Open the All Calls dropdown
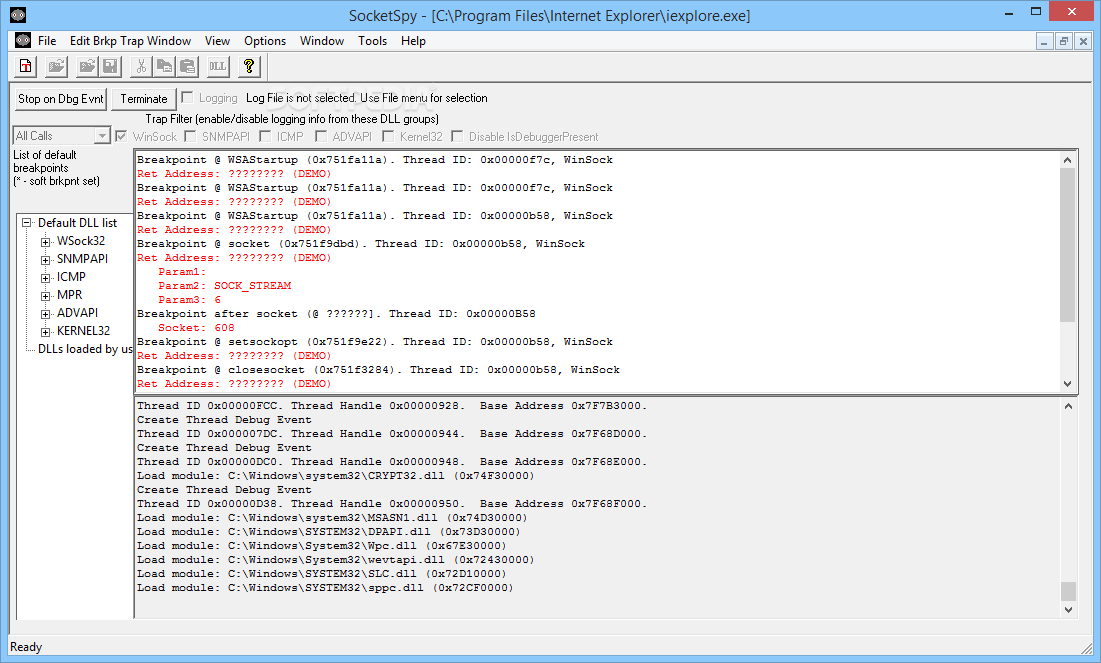The width and height of the screenshot is (1101, 663). (102, 136)
